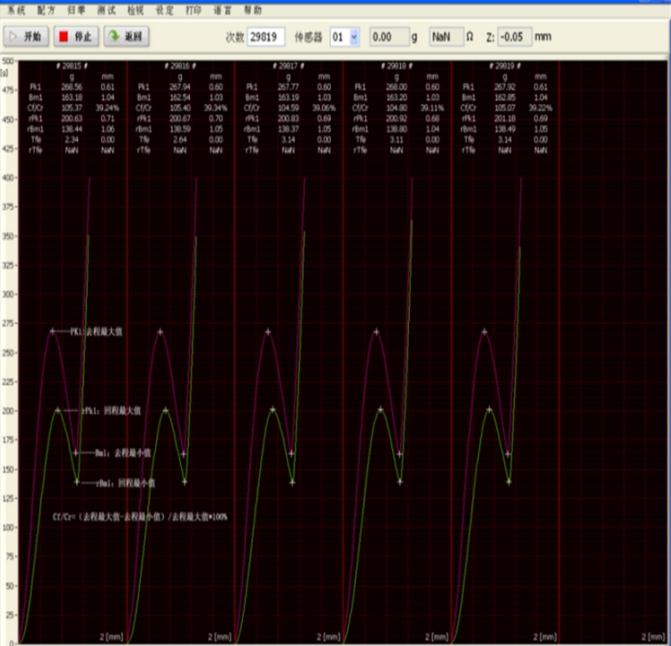Click the 开始 start button
The image size is (671, 646).
click(x=26, y=37)
